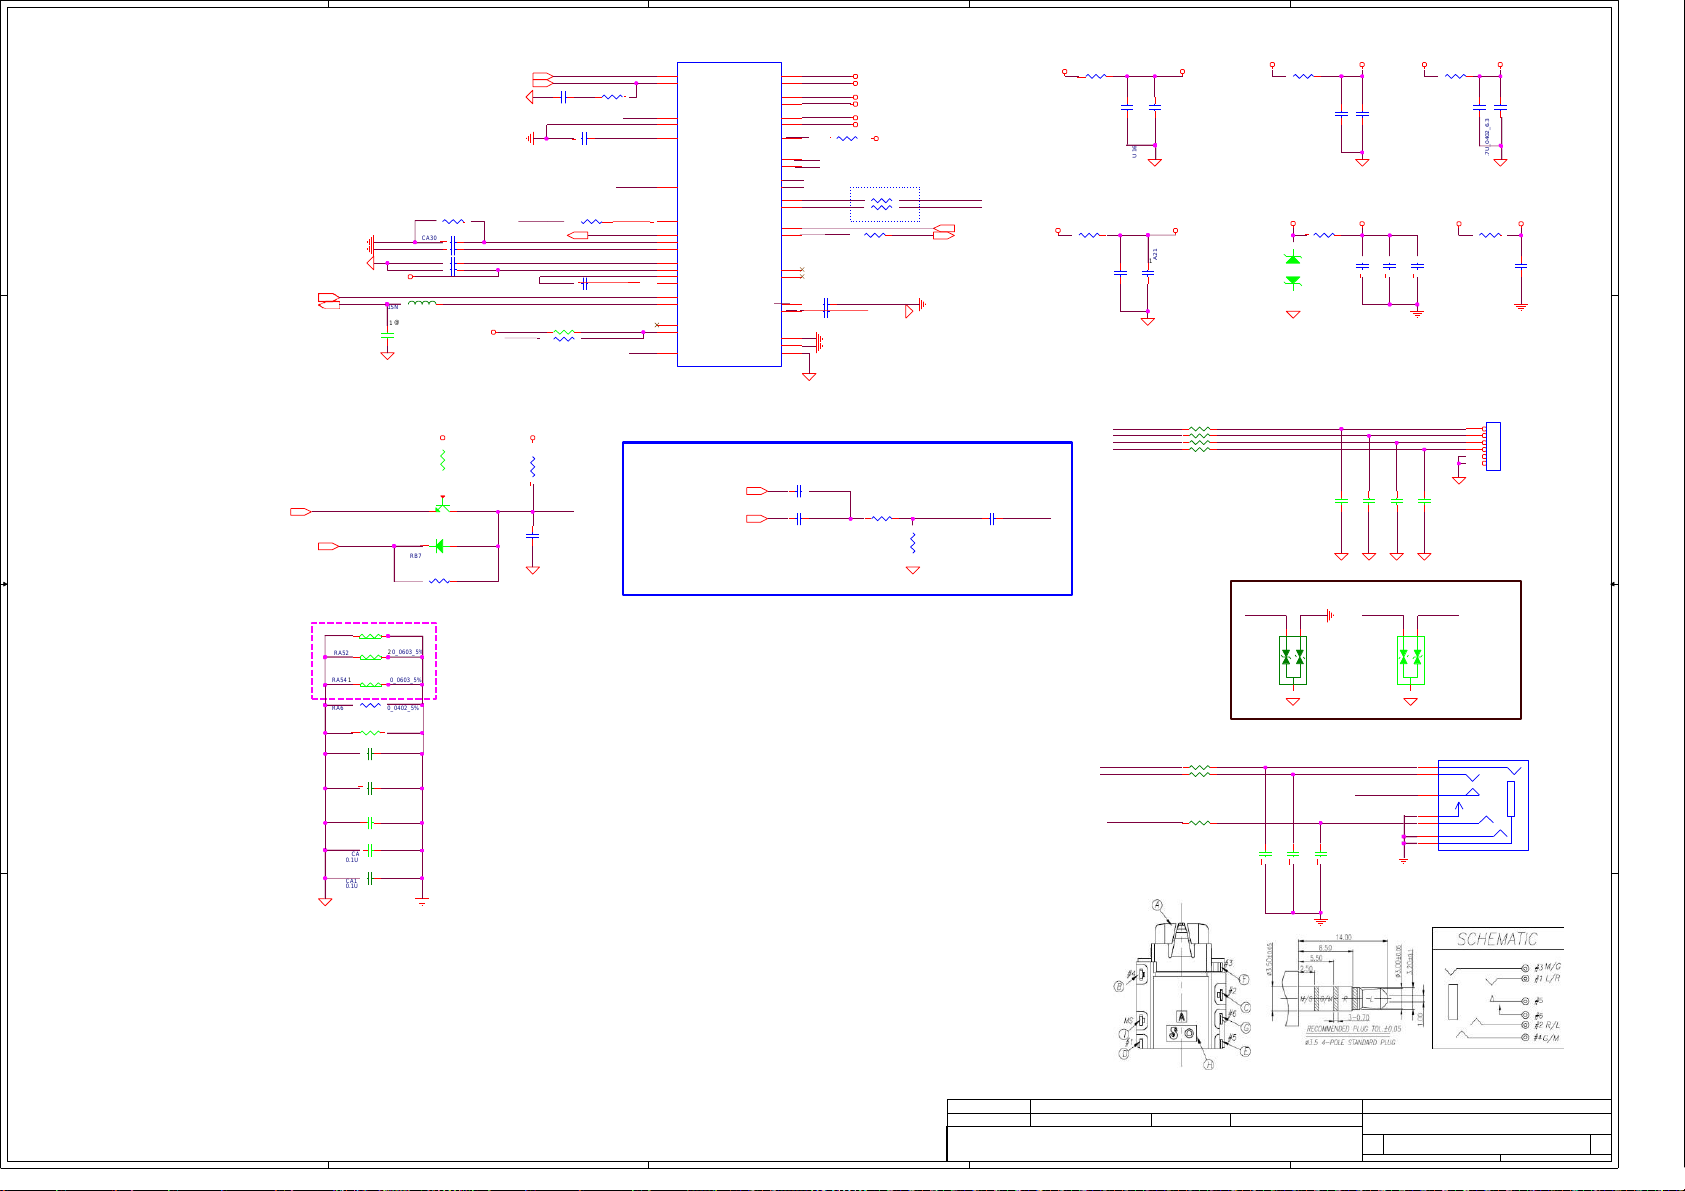1685x1191 pixels.
Task: Select the transistor symbol above the diode
Action: [442, 507]
